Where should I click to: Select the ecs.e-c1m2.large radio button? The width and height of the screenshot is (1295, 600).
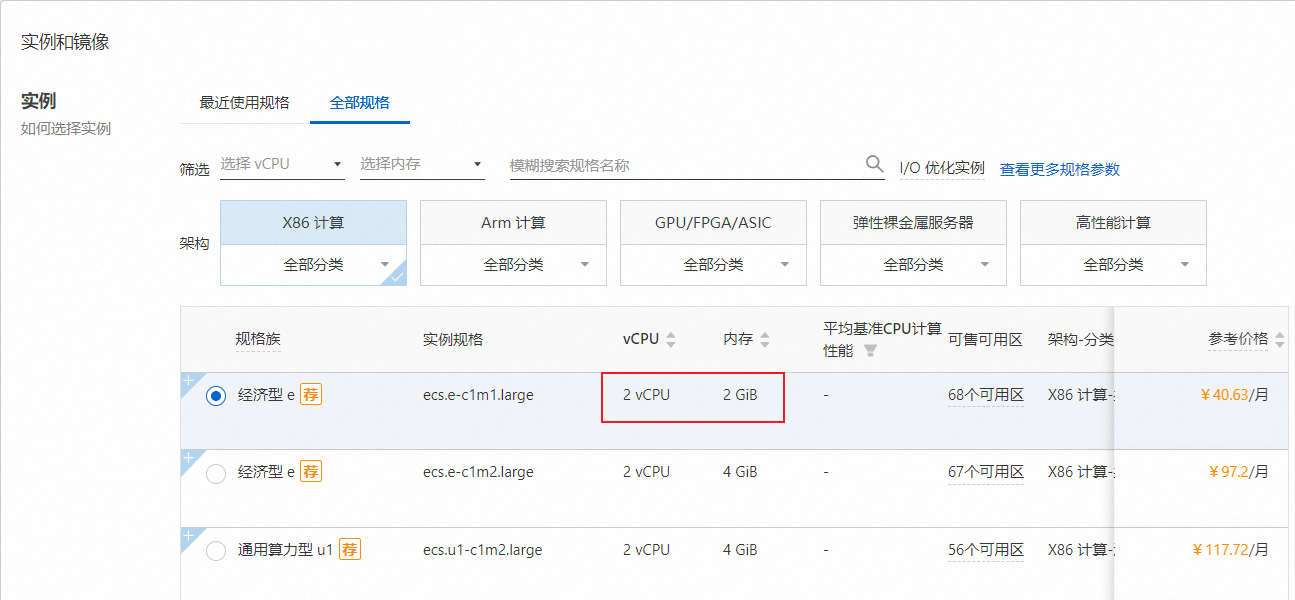pos(216,473)
